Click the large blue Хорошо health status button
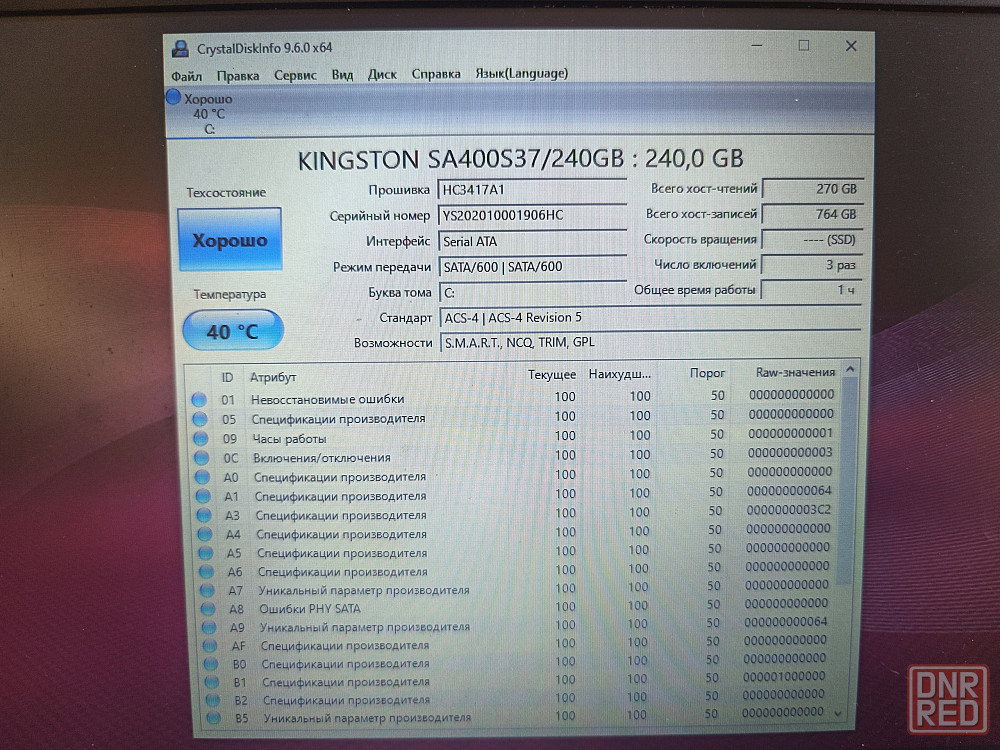 (x=230, y=240)
